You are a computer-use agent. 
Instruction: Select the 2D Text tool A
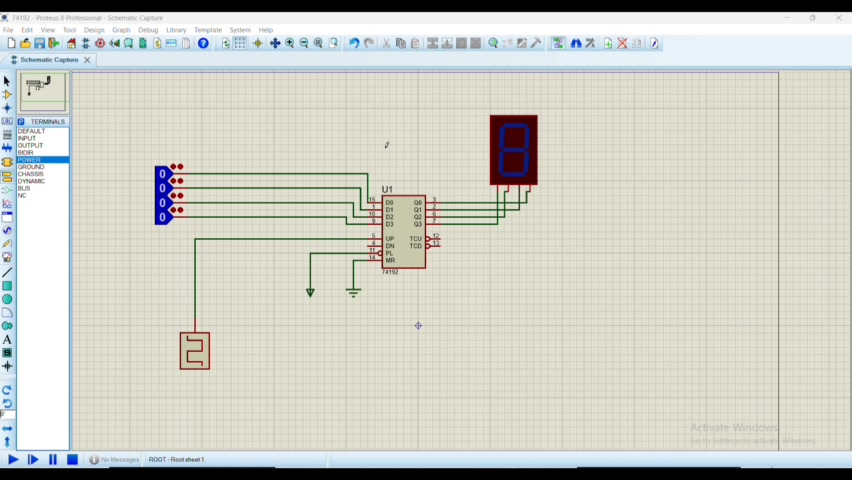pyautogui.click(x=7, y=340)
